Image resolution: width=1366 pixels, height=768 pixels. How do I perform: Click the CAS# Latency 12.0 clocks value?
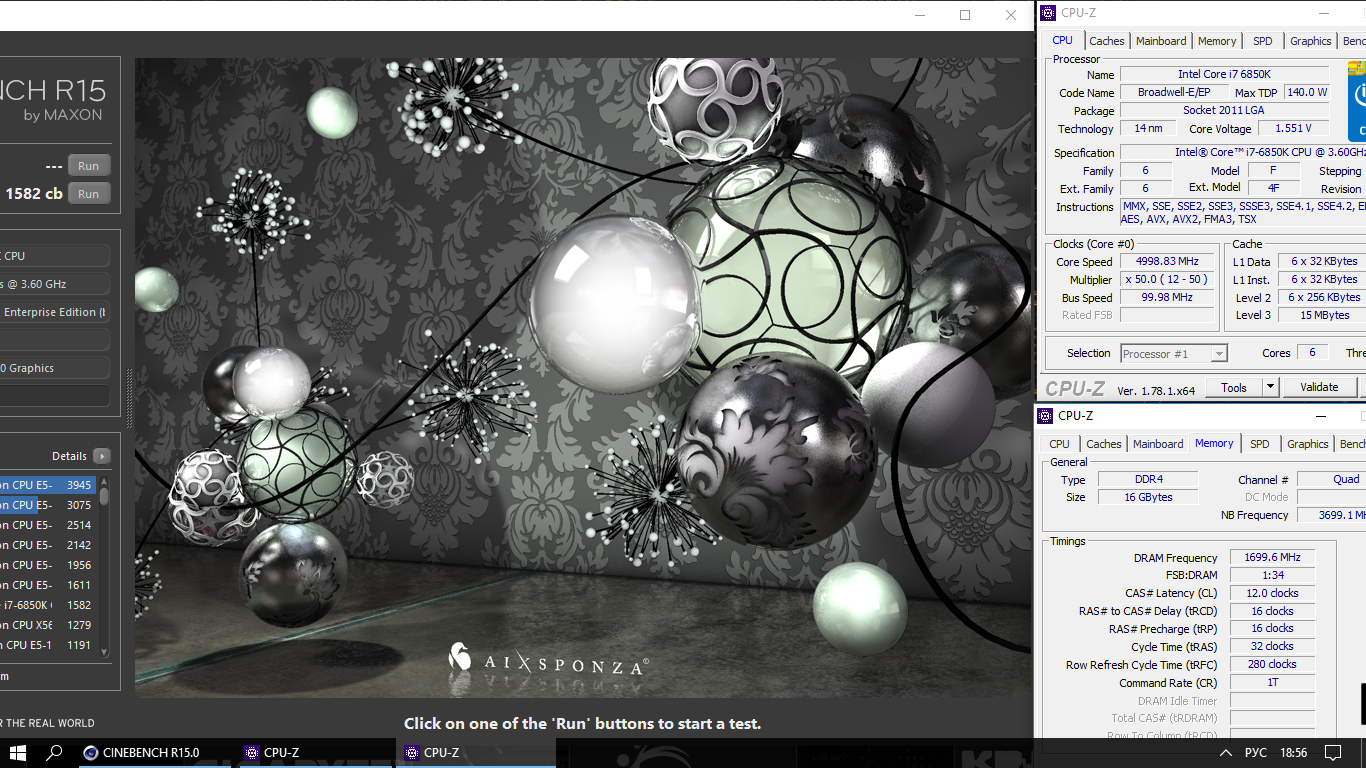click(1272, 593)
